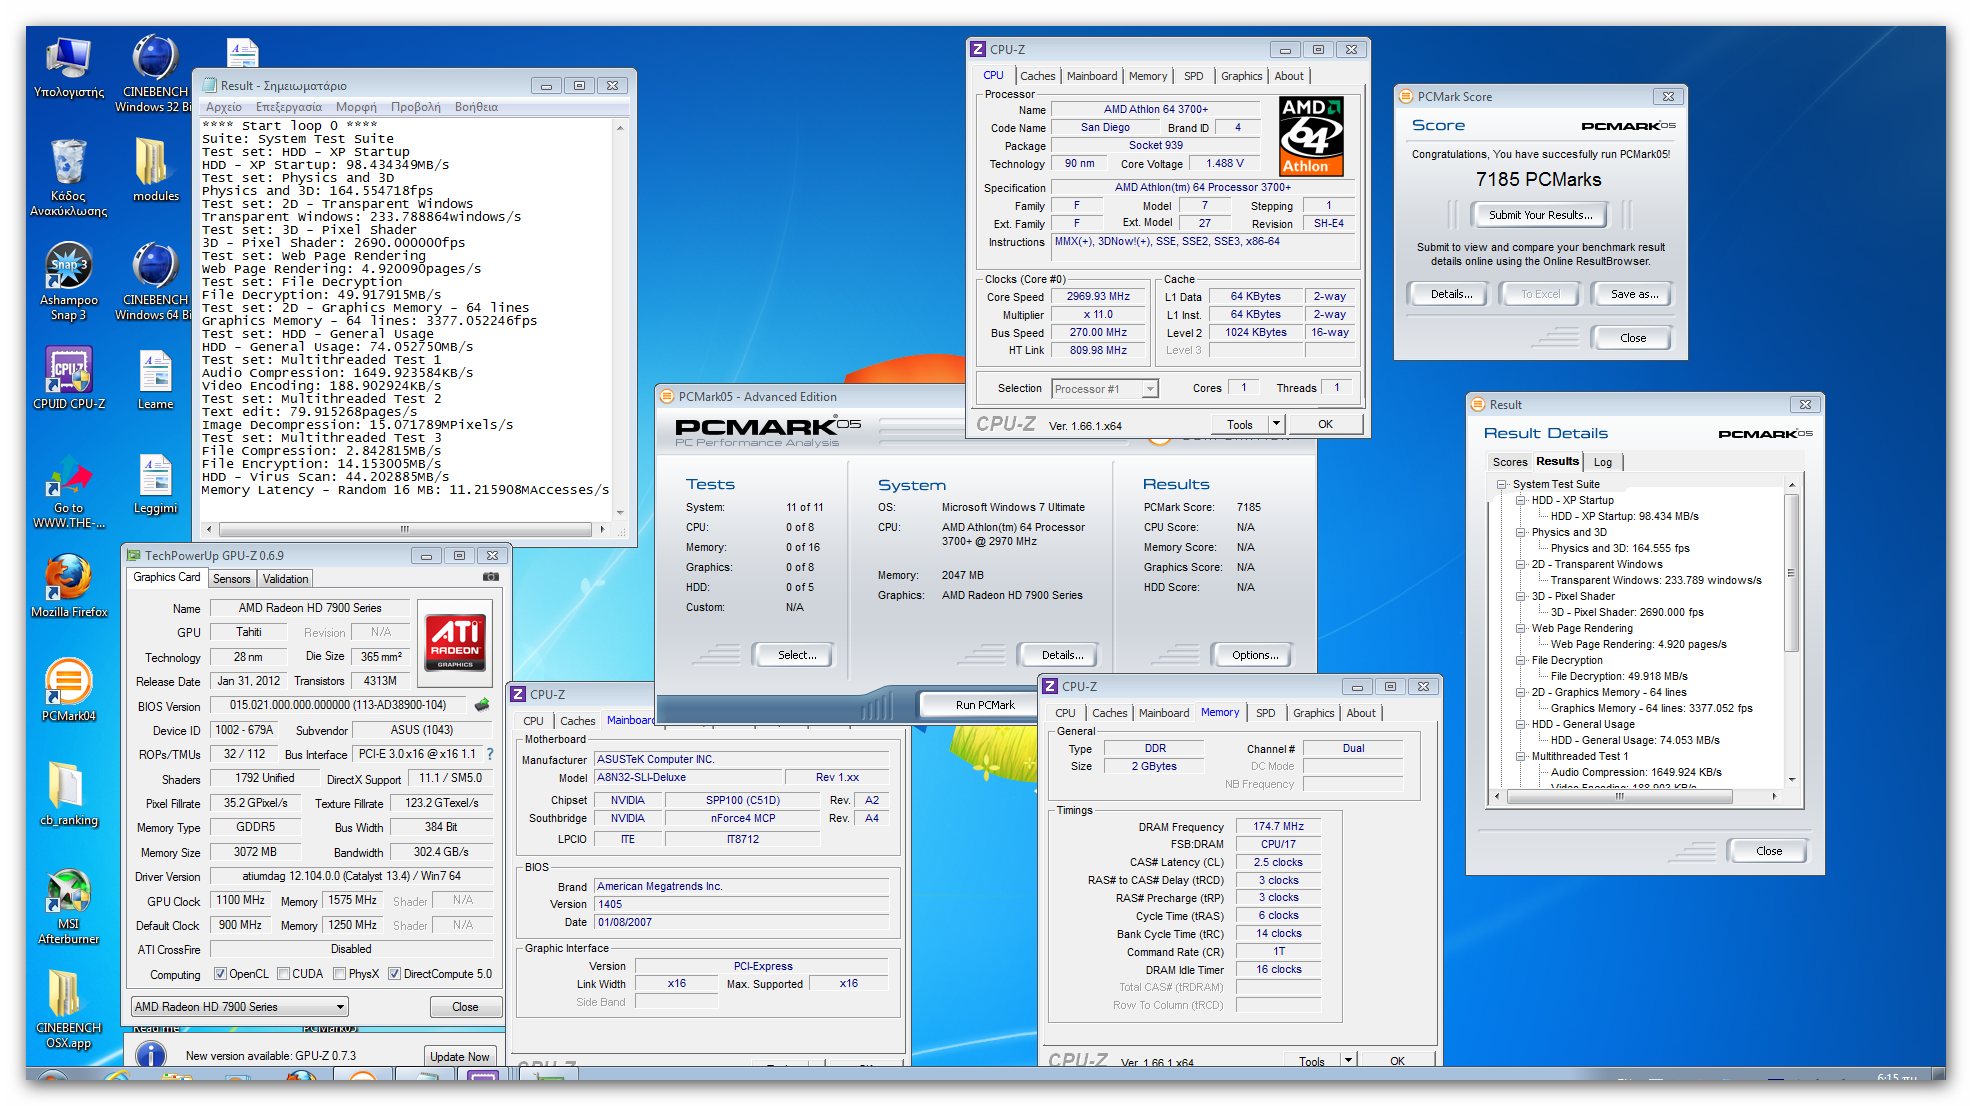Open CINEBENCH Windows 32 Bit shortcut
The image size is (1972, 1106).
[155, 73]
